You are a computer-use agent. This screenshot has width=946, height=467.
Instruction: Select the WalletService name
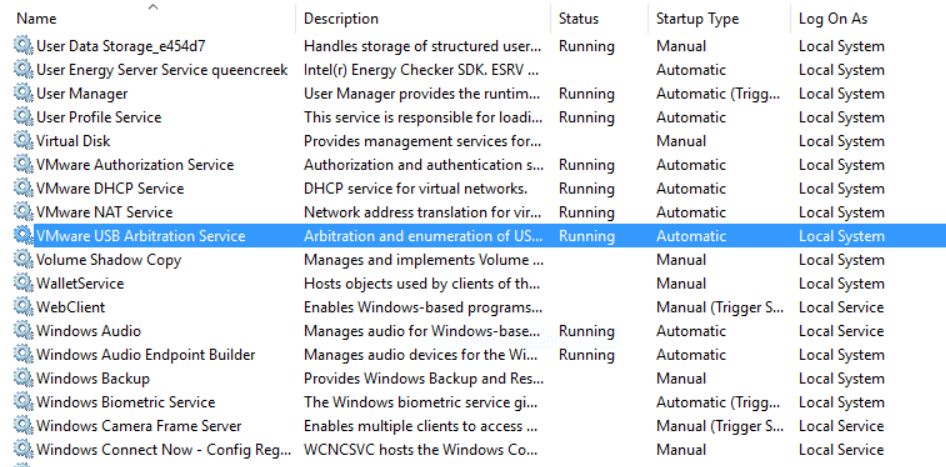tap(80, 283)
